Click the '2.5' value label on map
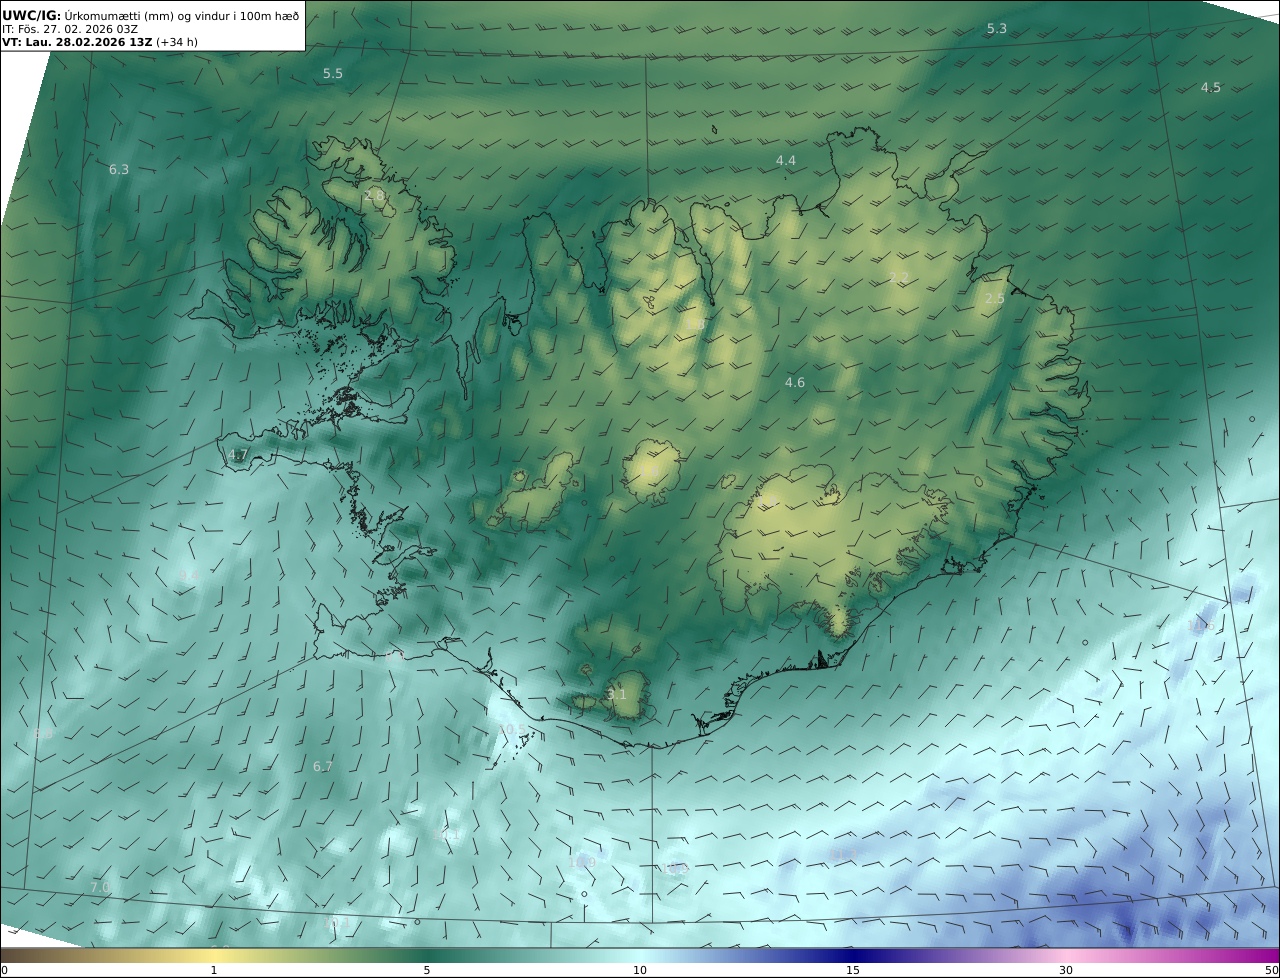 [x=994, y=299]
